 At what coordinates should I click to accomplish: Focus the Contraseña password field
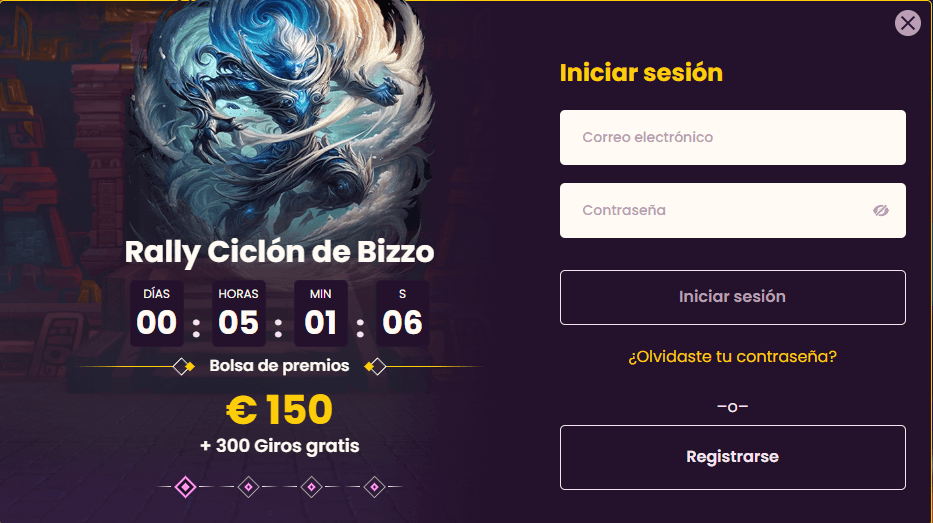tap(732, 211)
